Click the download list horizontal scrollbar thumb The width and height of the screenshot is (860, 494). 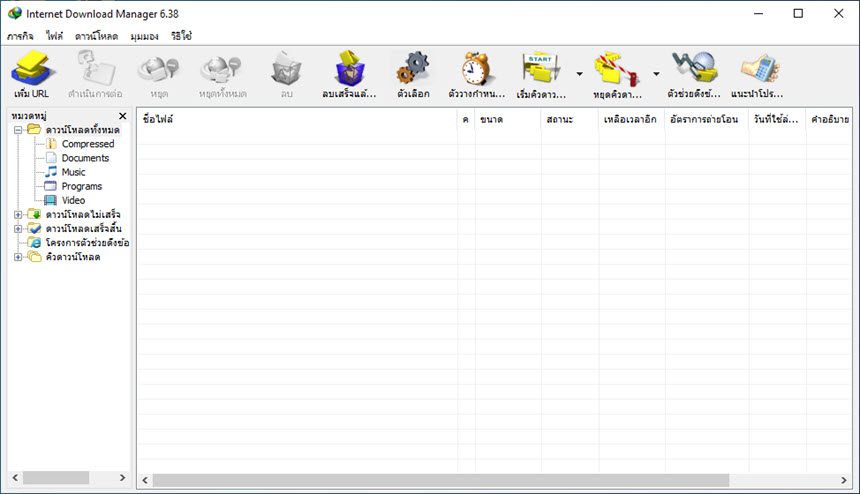[441, 480]
